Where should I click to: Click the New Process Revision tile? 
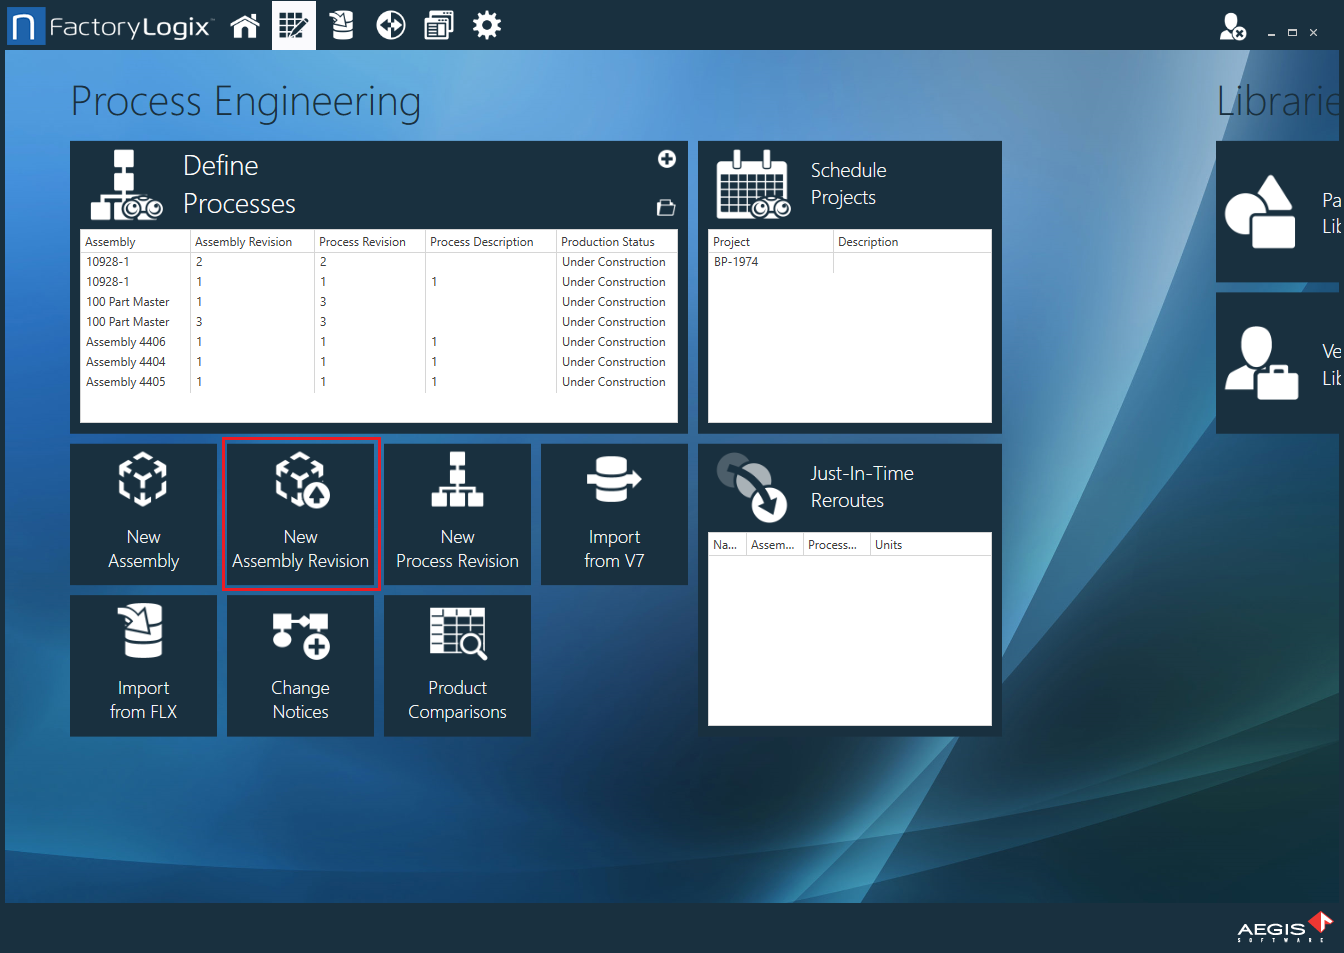point(457,514)
